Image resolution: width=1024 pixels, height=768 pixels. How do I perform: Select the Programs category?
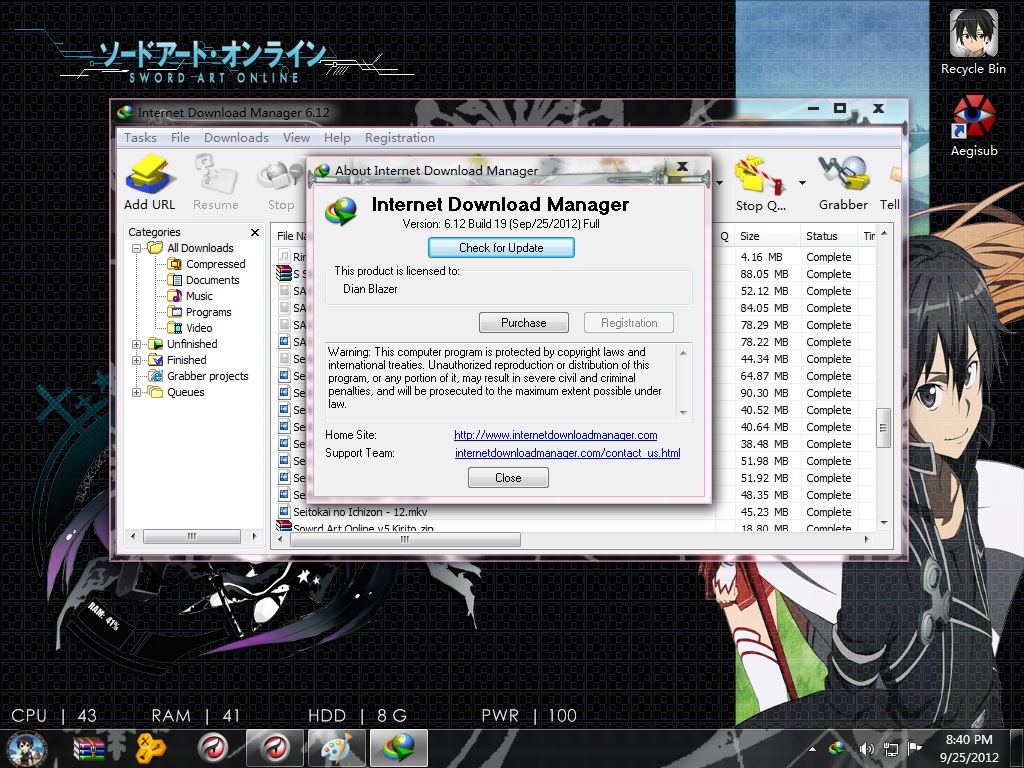pyautogui.click(x=208, y=312)
